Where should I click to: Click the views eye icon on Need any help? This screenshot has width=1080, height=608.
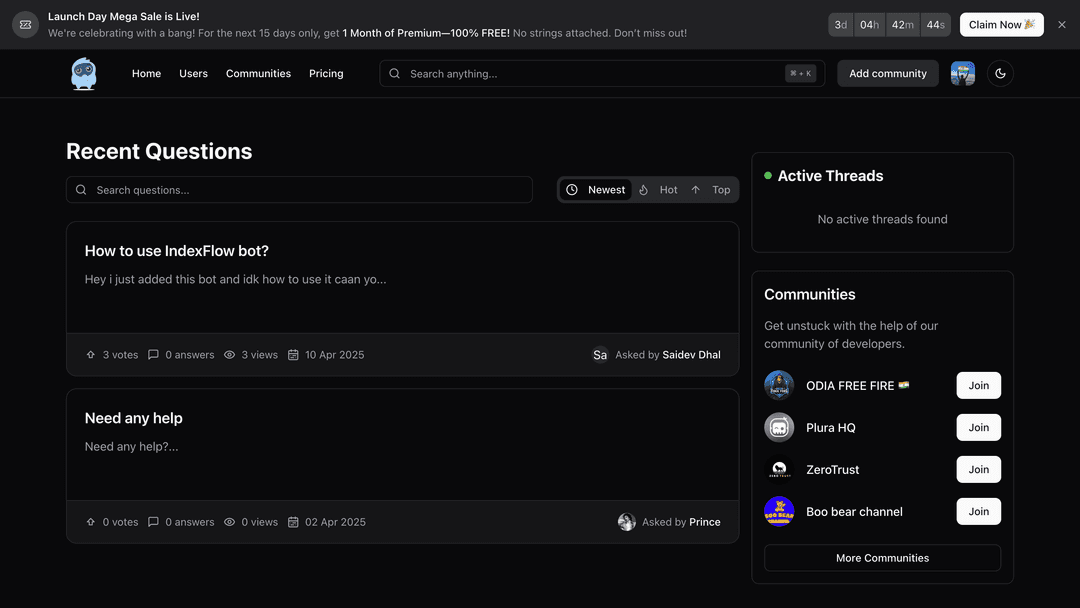pyautogui.click(x=229, y=521)
